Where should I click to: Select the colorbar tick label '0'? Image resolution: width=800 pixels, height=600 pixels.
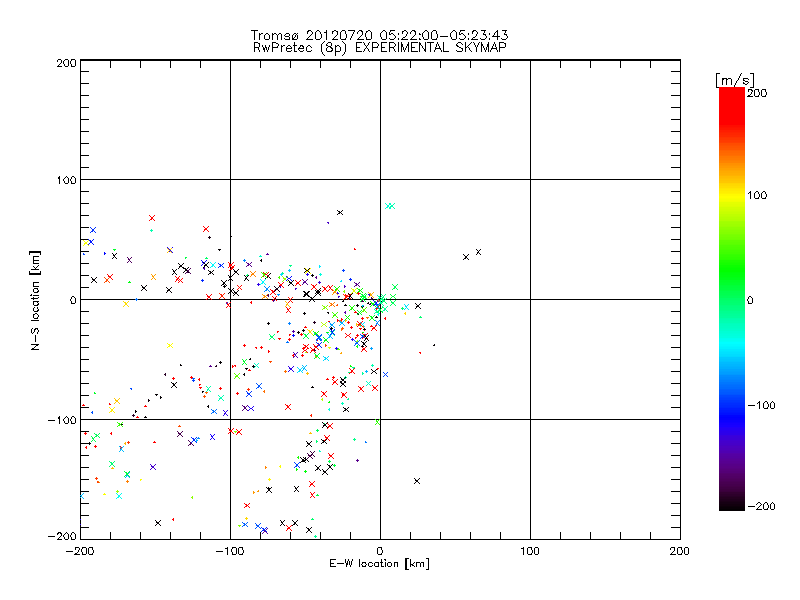(750, 301)
